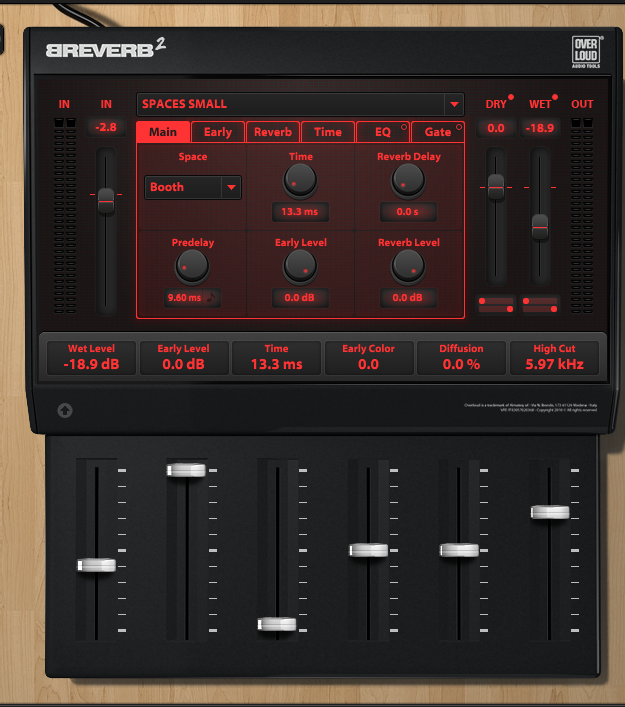Click the 9.60 ms predelay value field
This screenshot has width=625, height=707.
(x=184, y=298)
